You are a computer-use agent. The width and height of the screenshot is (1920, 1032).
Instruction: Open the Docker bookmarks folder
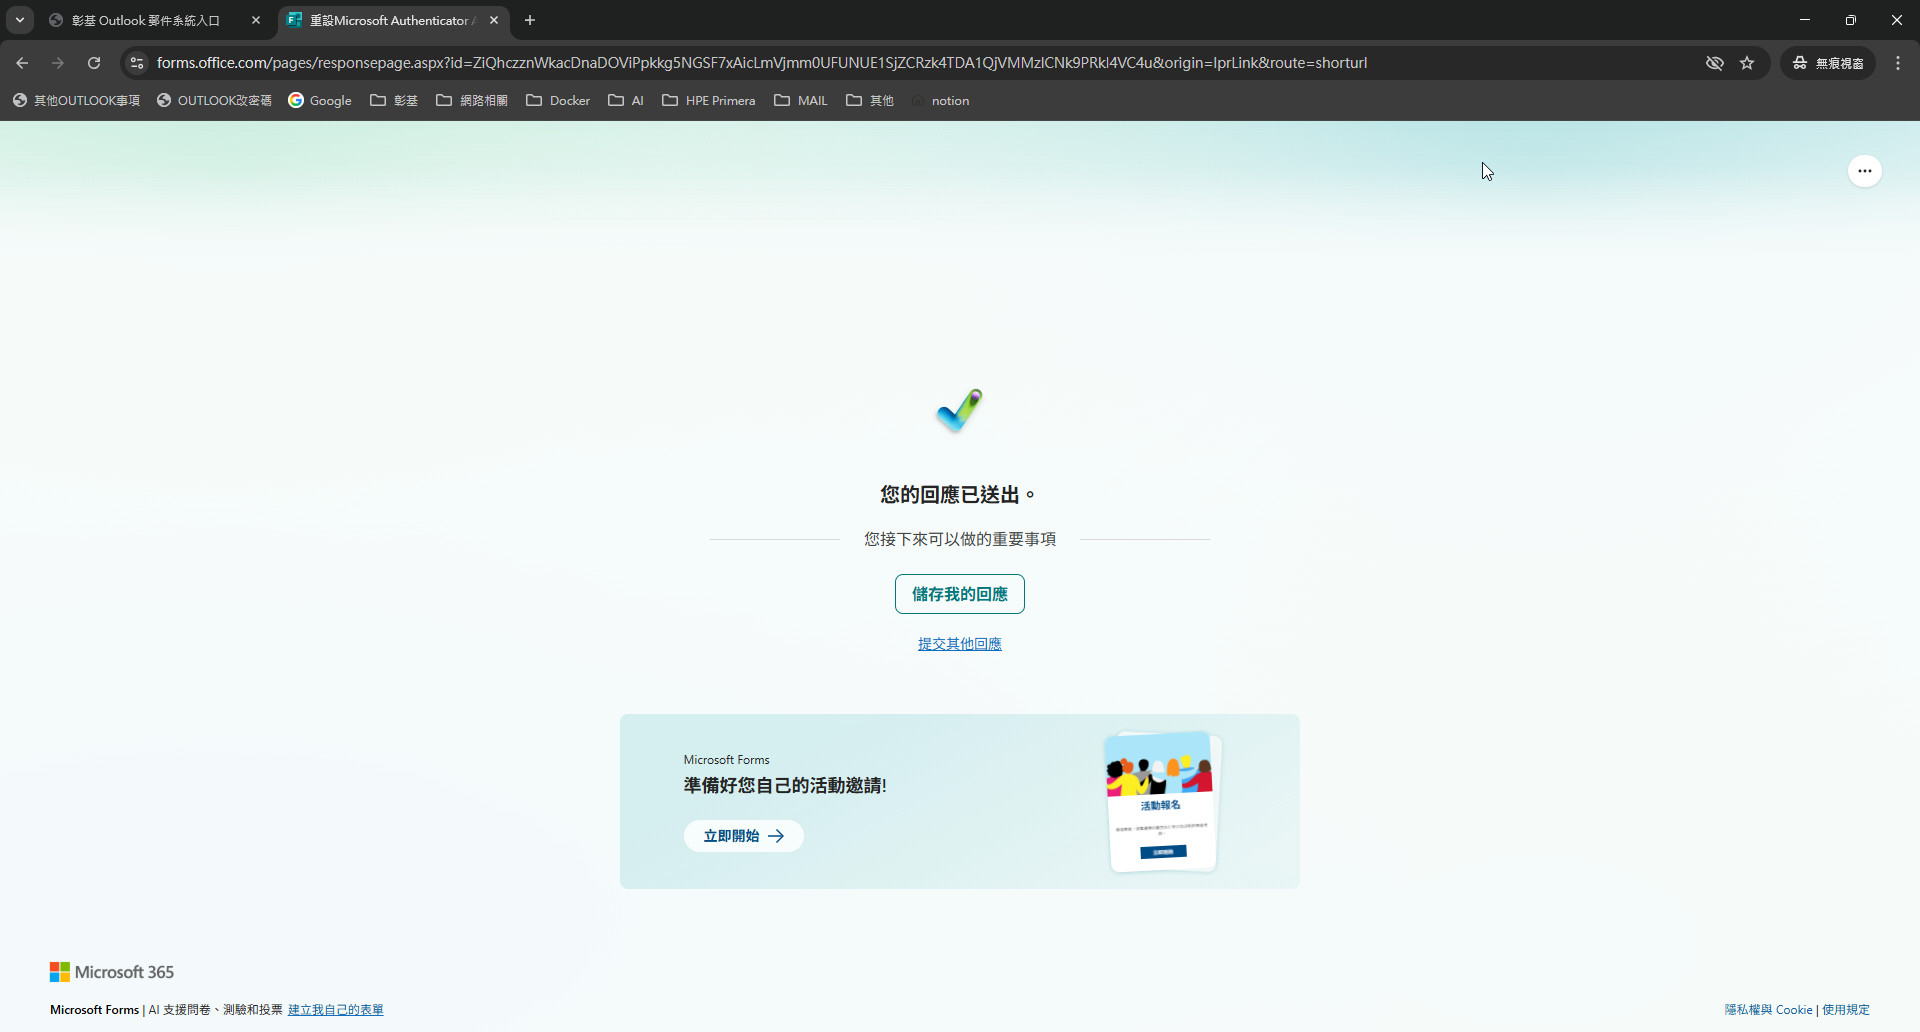(x=558, y=101)
